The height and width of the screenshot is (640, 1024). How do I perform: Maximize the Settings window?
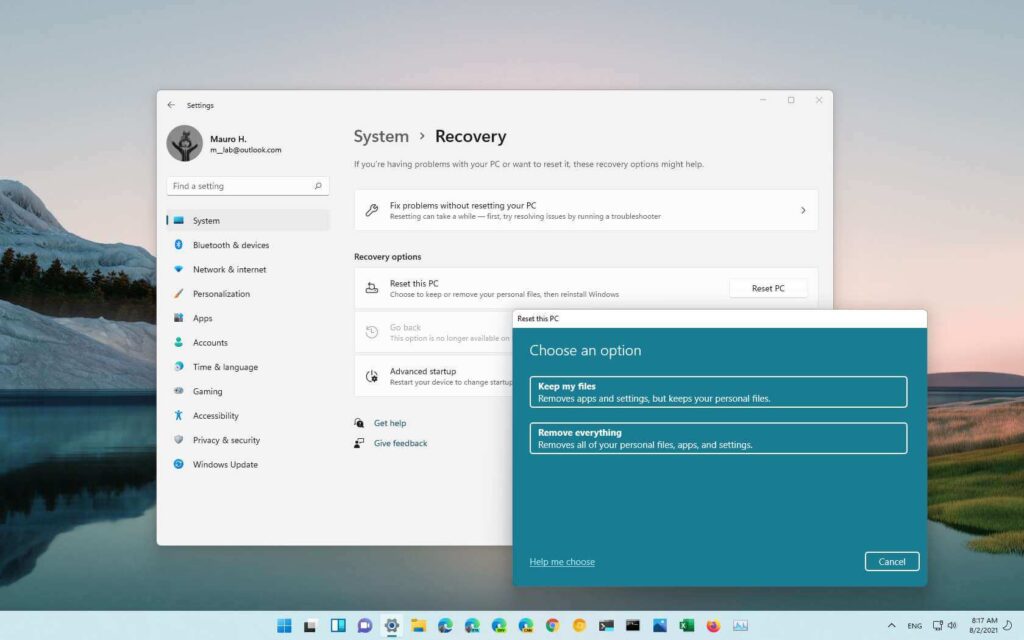pos(791,100)
